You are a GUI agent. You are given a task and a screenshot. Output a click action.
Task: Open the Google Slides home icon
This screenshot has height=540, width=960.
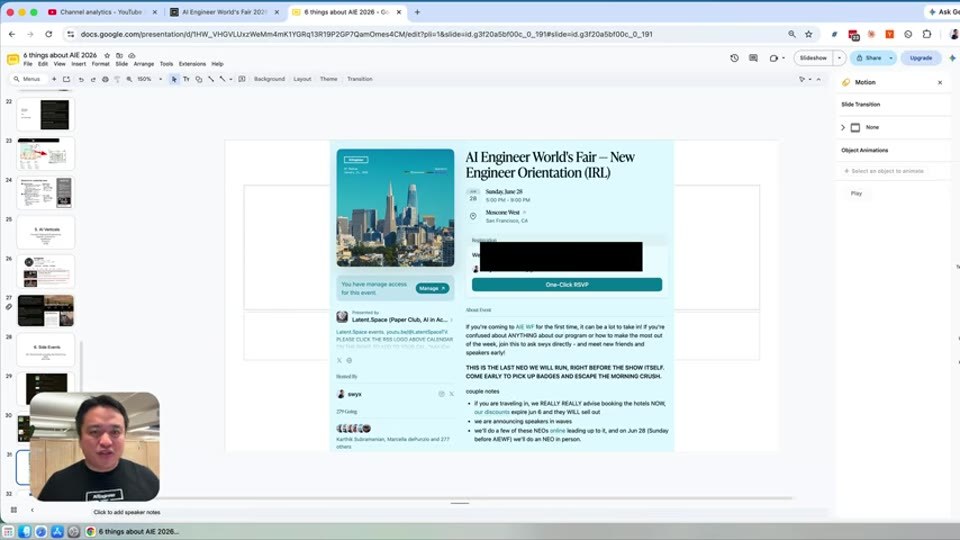point(12,59)
